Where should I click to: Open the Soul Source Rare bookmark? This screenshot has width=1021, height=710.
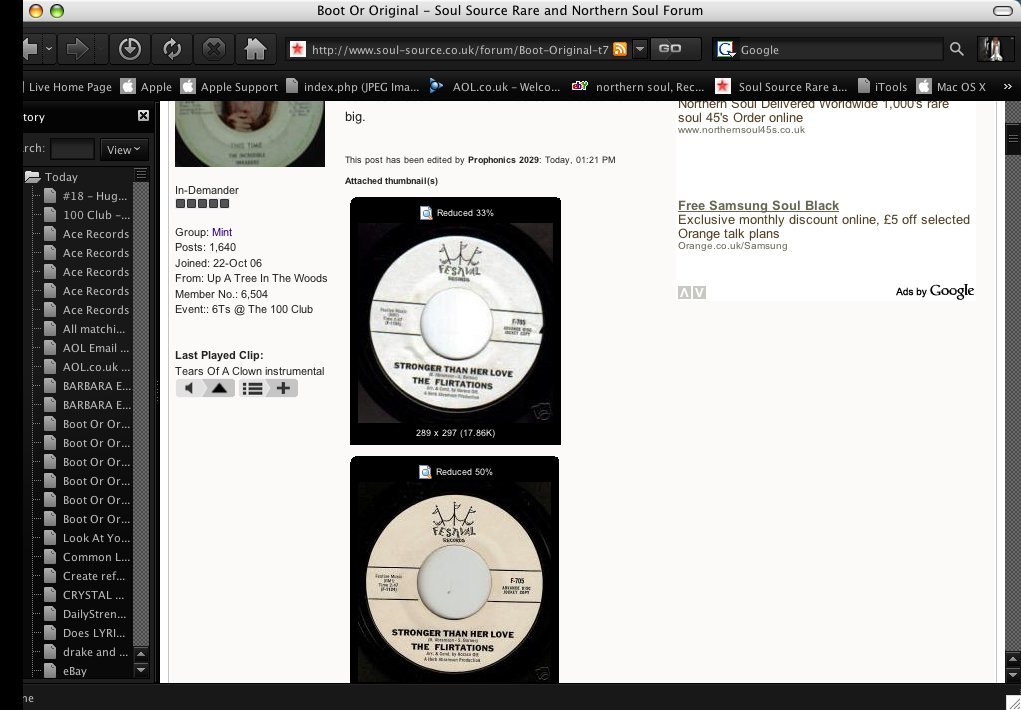coord(781,87)
